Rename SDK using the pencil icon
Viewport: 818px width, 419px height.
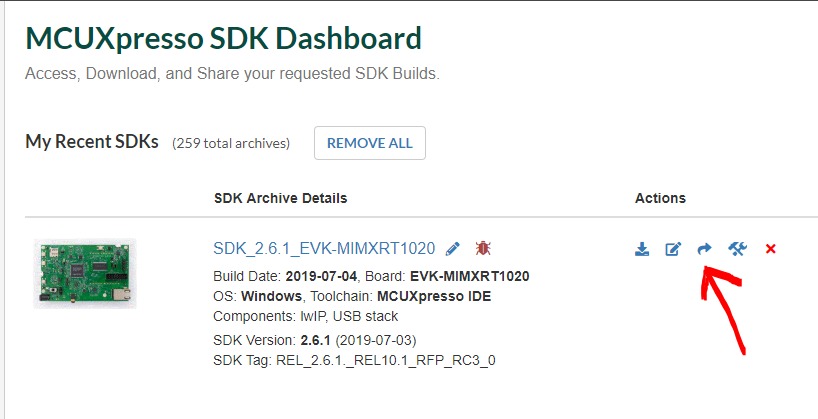(453, 249)
